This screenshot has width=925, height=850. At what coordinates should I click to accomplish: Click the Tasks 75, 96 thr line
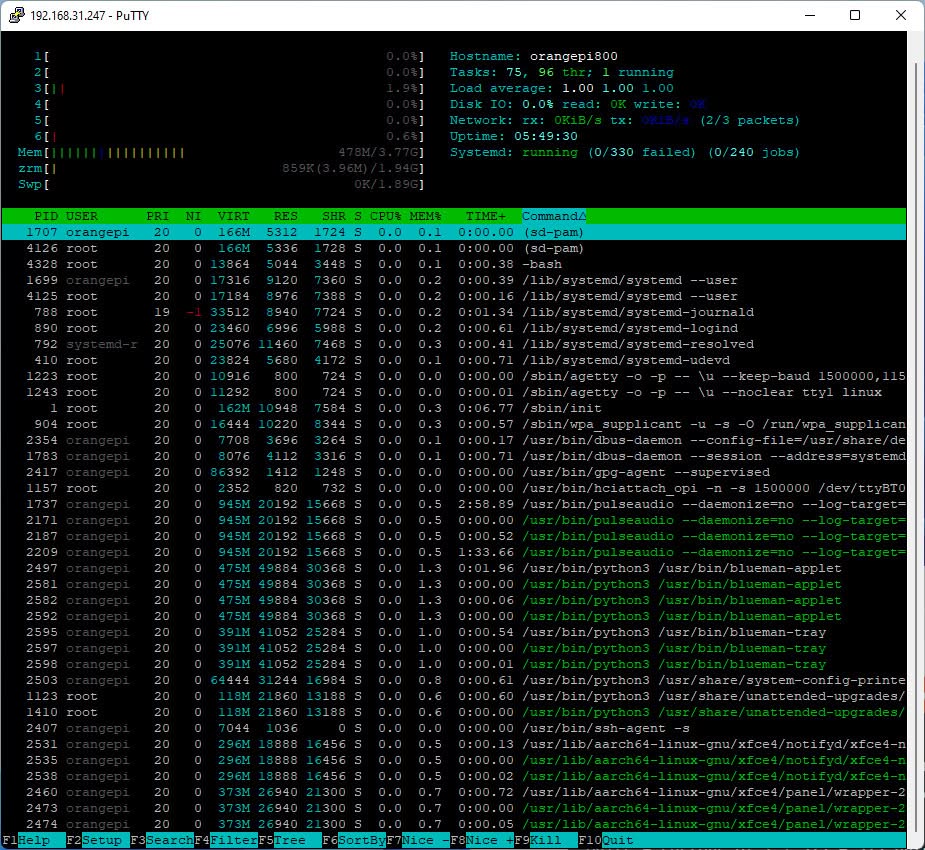[x=562, y=72]
